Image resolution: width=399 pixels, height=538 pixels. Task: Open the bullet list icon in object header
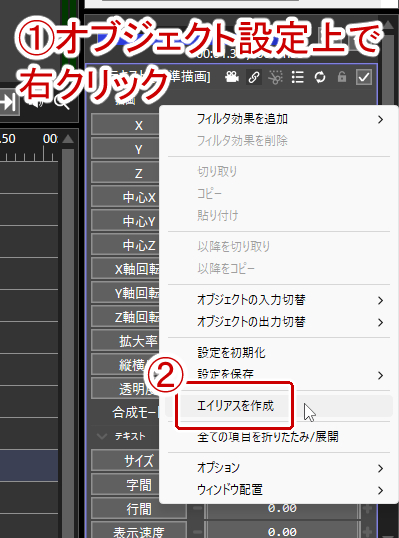point(297,77)
